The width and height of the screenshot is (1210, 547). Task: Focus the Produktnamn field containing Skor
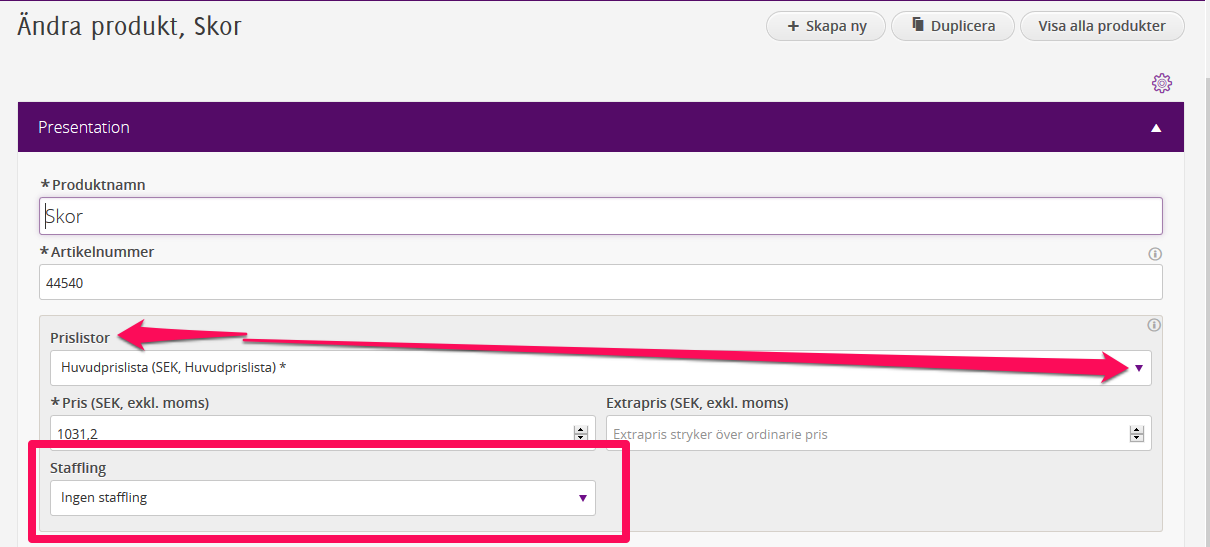pos(600,216)
